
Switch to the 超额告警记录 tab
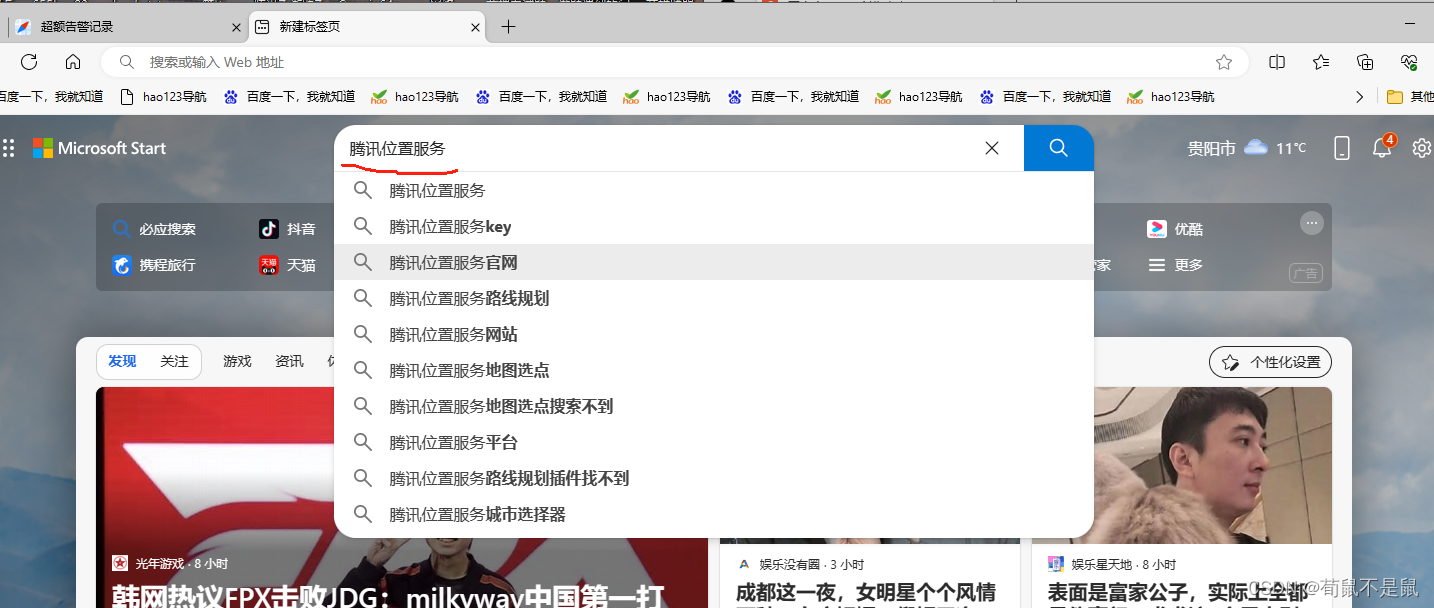[x=123, y=27]
